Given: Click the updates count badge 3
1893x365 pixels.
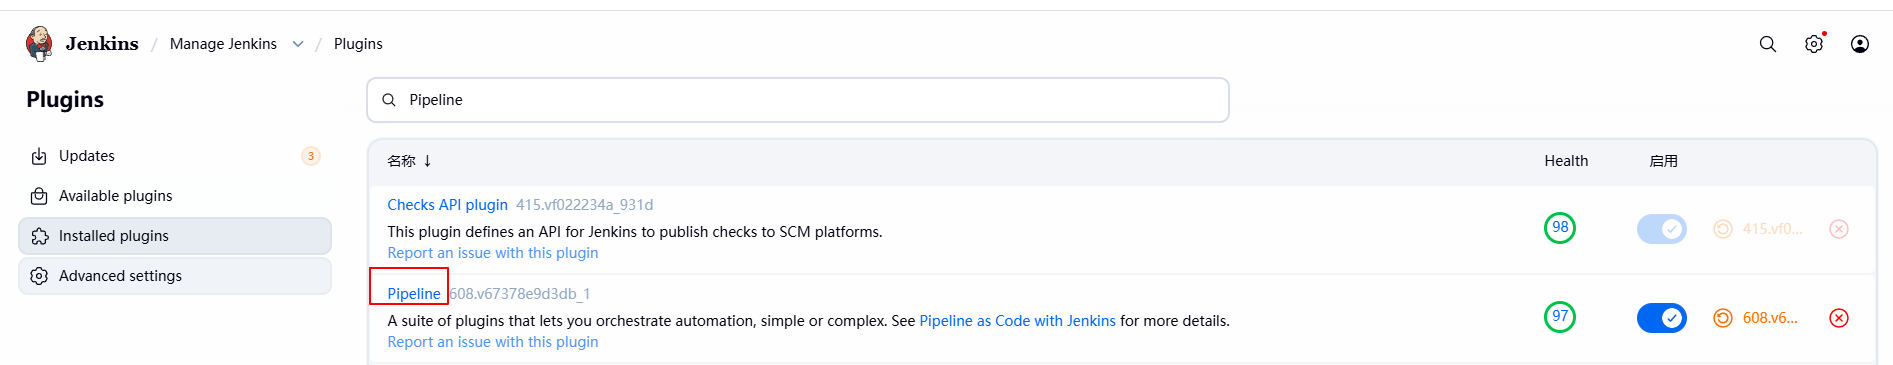Looking at the screenshot, I should pos(311,156).
